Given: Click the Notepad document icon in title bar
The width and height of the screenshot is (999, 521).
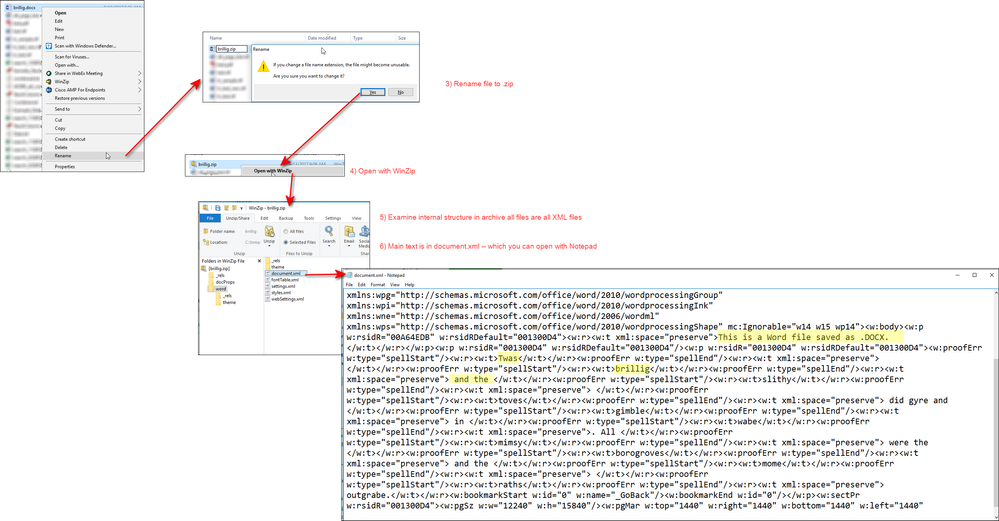Looking at the screenshot, I should click(349, 275).
